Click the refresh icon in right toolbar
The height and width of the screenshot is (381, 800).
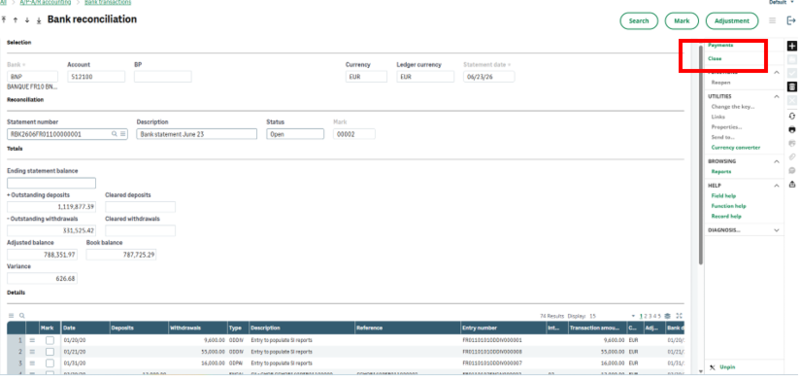point(792,116)
